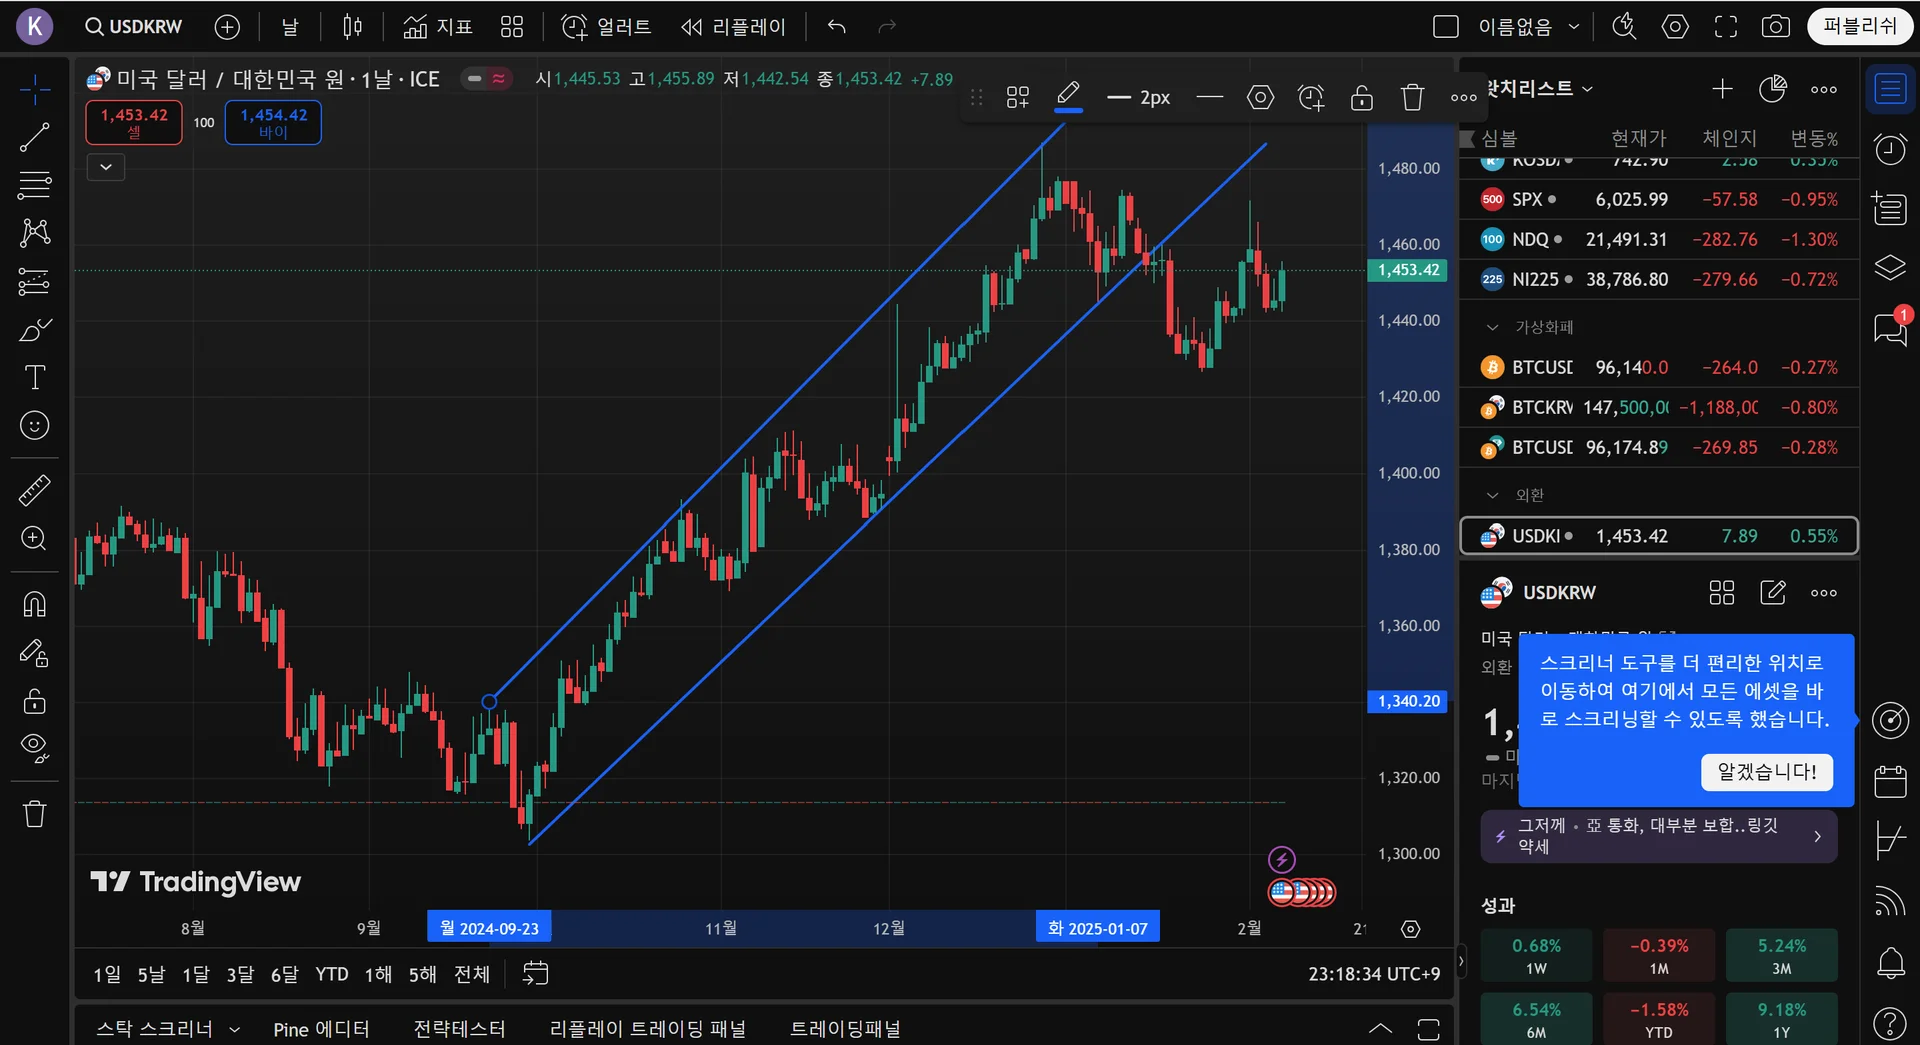Viewport: 1920px width, 1045px height.
Task: Select the crosshair cursor tool
Action: (x=35, y=90)
